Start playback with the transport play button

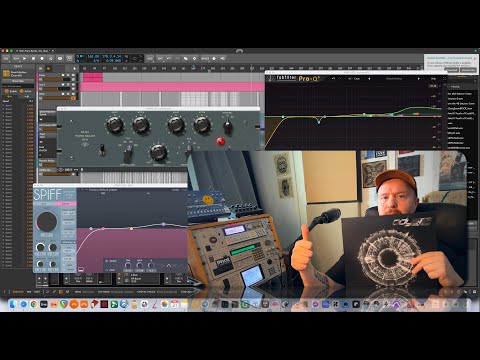pyautogui.click(x=25, y=58)
